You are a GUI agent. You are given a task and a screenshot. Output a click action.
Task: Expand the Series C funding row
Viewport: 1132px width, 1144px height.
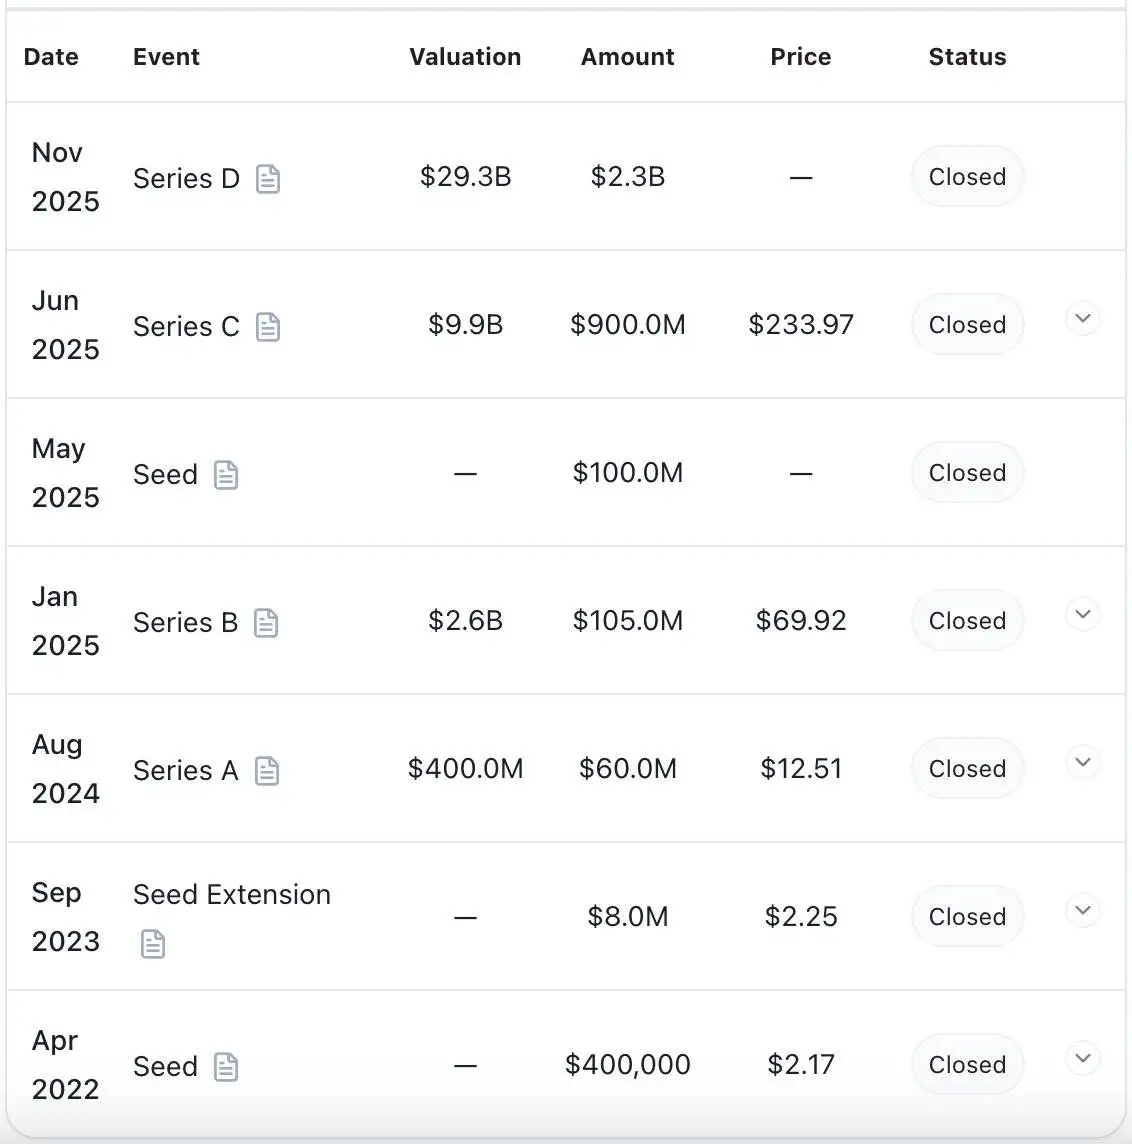tap(1082, 318)
